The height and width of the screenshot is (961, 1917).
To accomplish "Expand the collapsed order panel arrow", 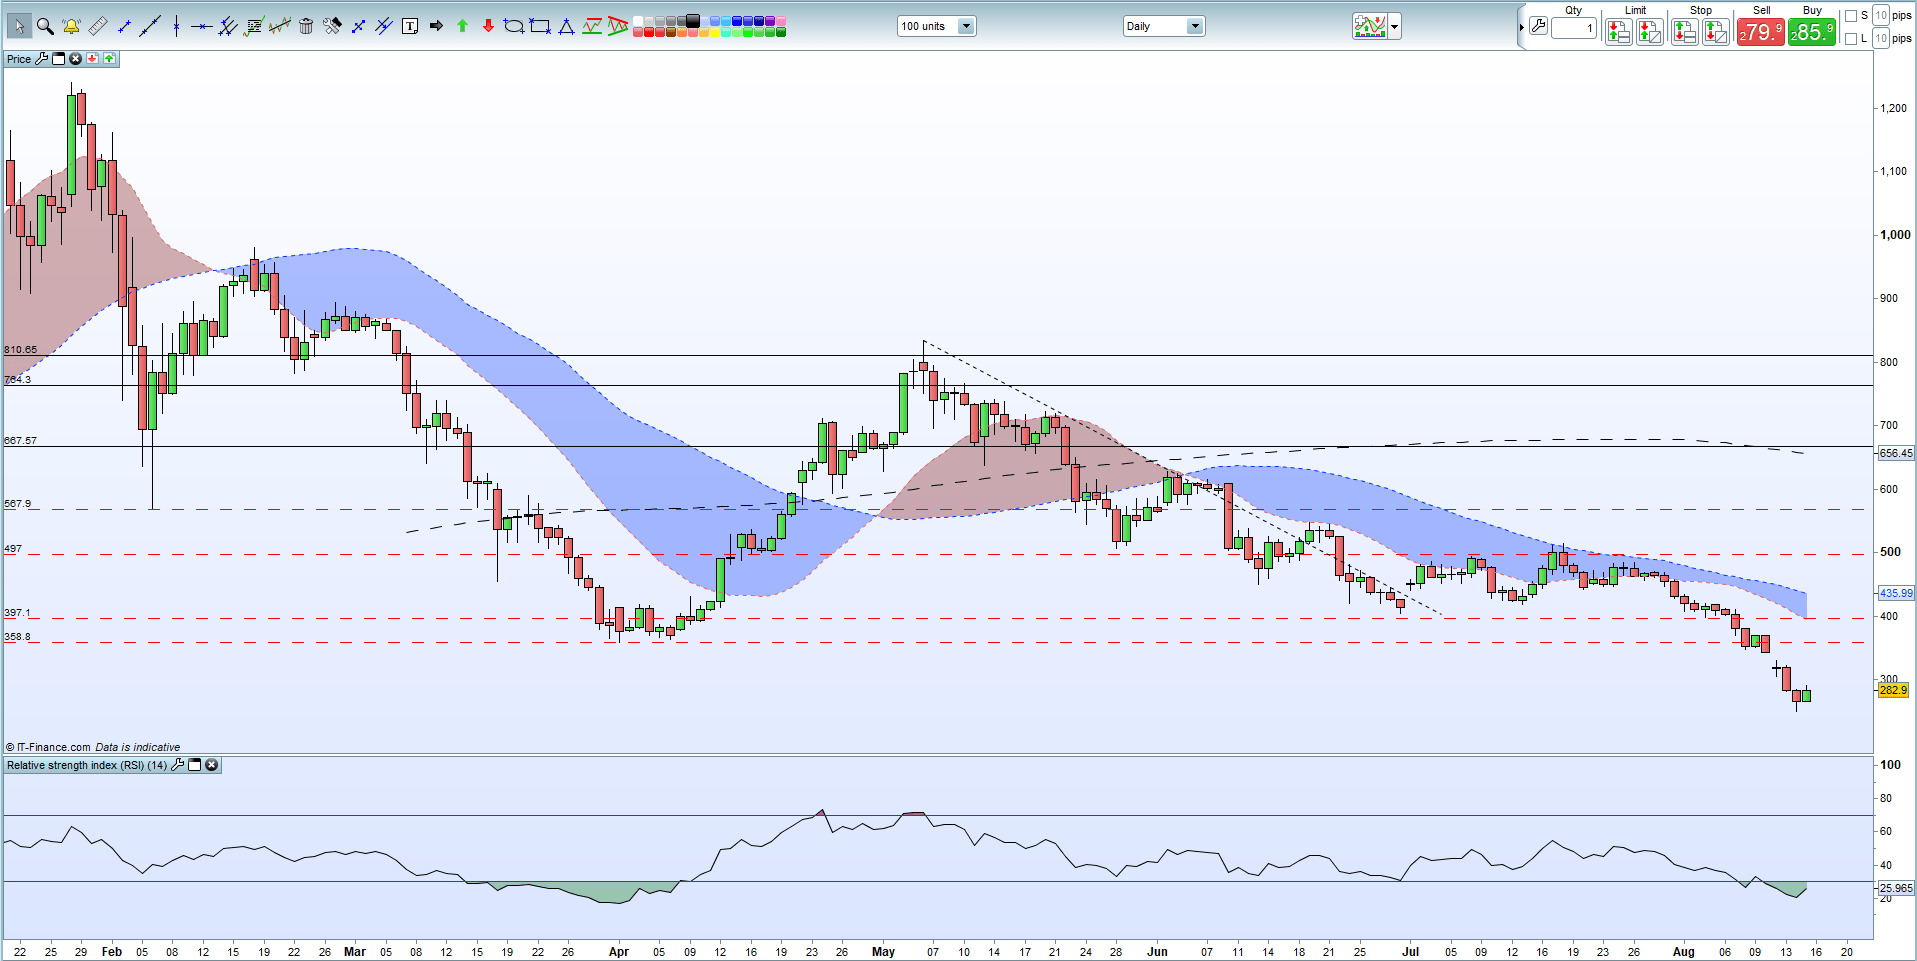I will [1522, 27].
